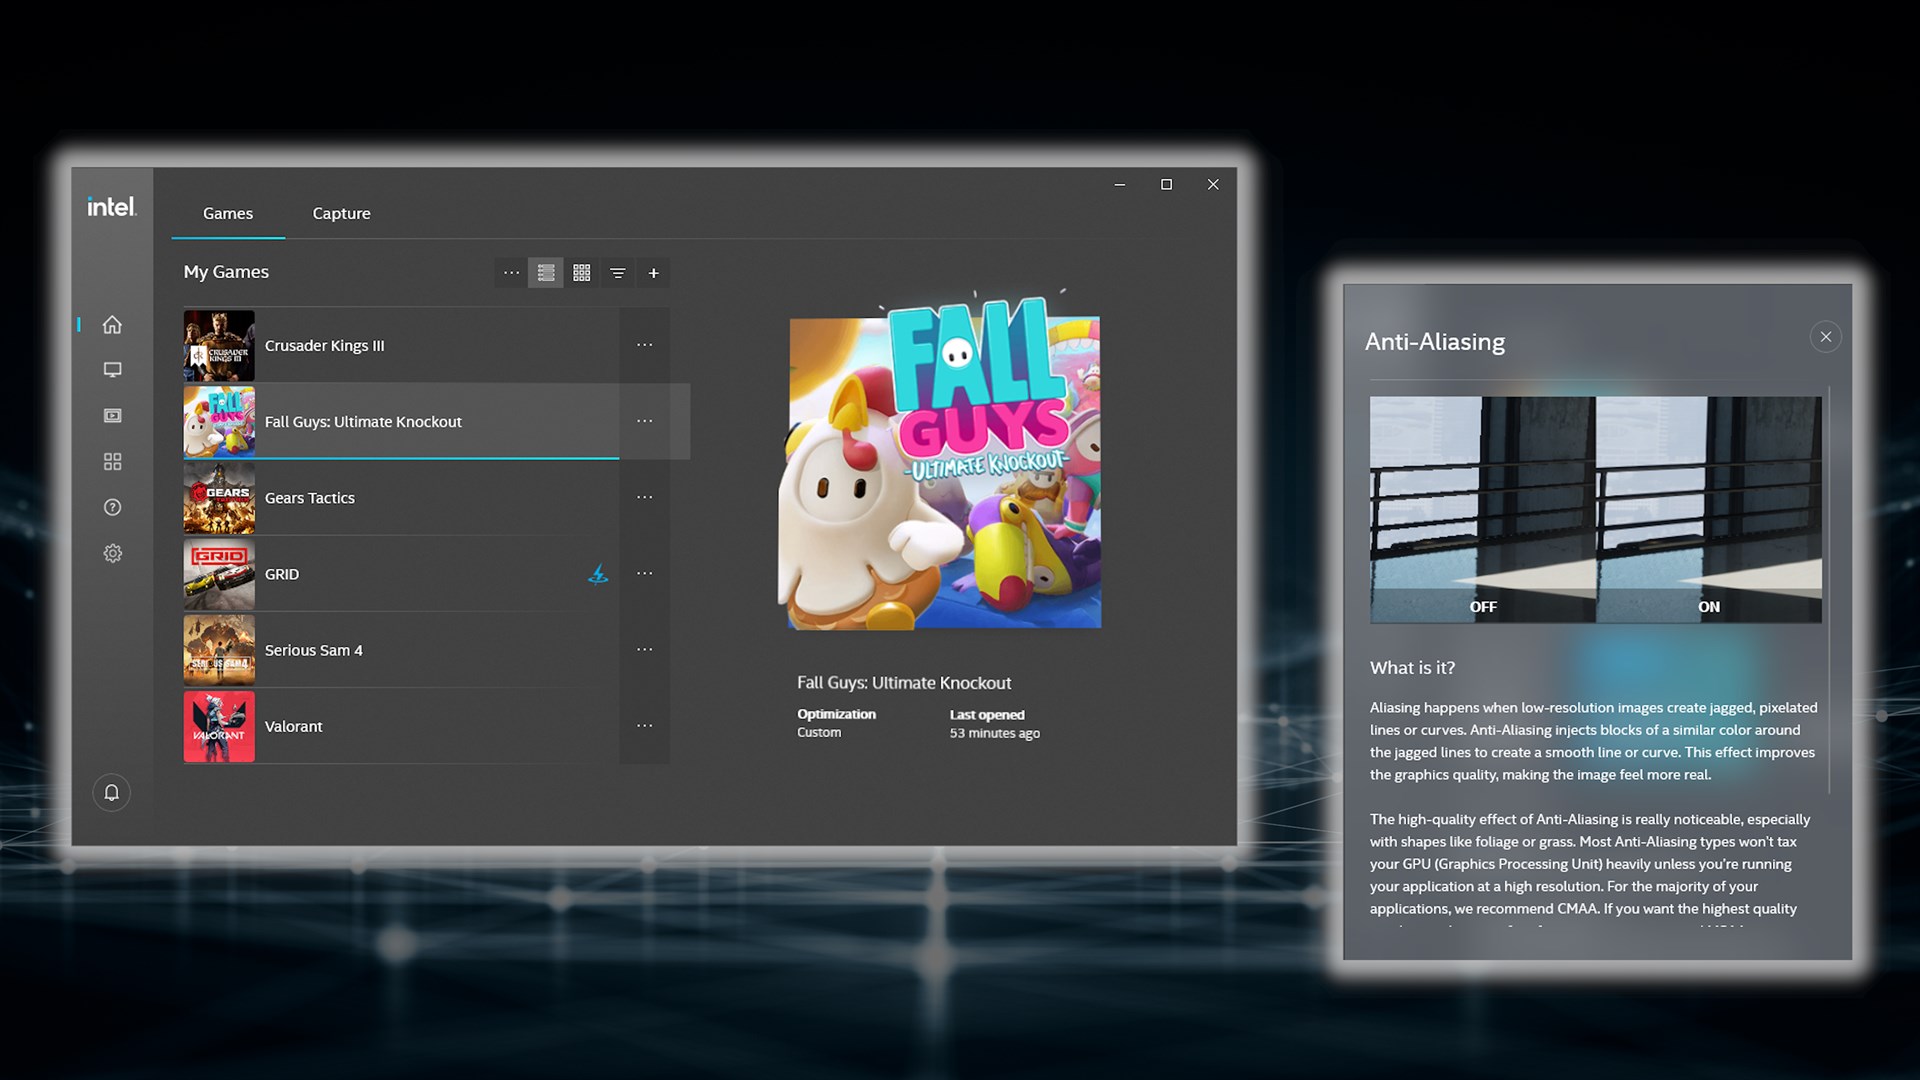Screen dimensions: 1920x1080
Task: Open the Display sidebar icon
Action: (112, 370)
